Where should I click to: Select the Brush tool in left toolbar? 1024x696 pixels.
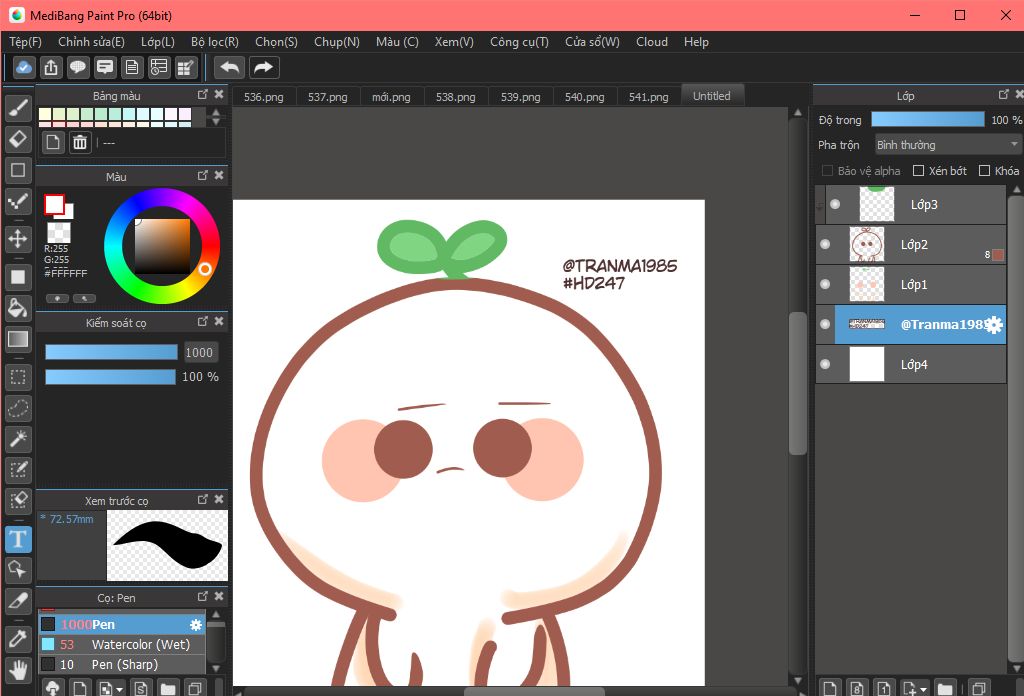point(17,107)
